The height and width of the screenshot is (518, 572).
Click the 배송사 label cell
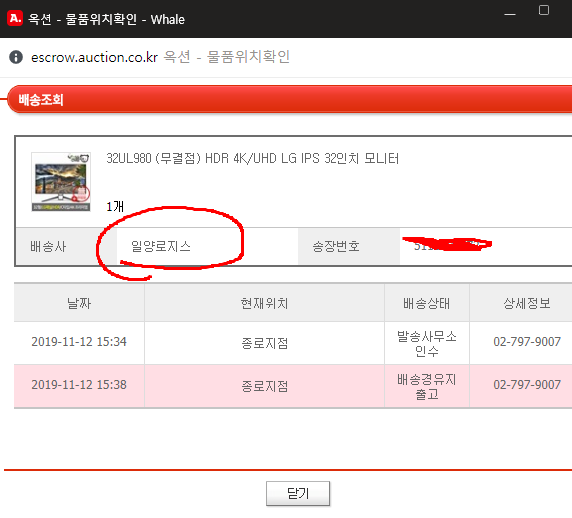[x=67, y=246]
